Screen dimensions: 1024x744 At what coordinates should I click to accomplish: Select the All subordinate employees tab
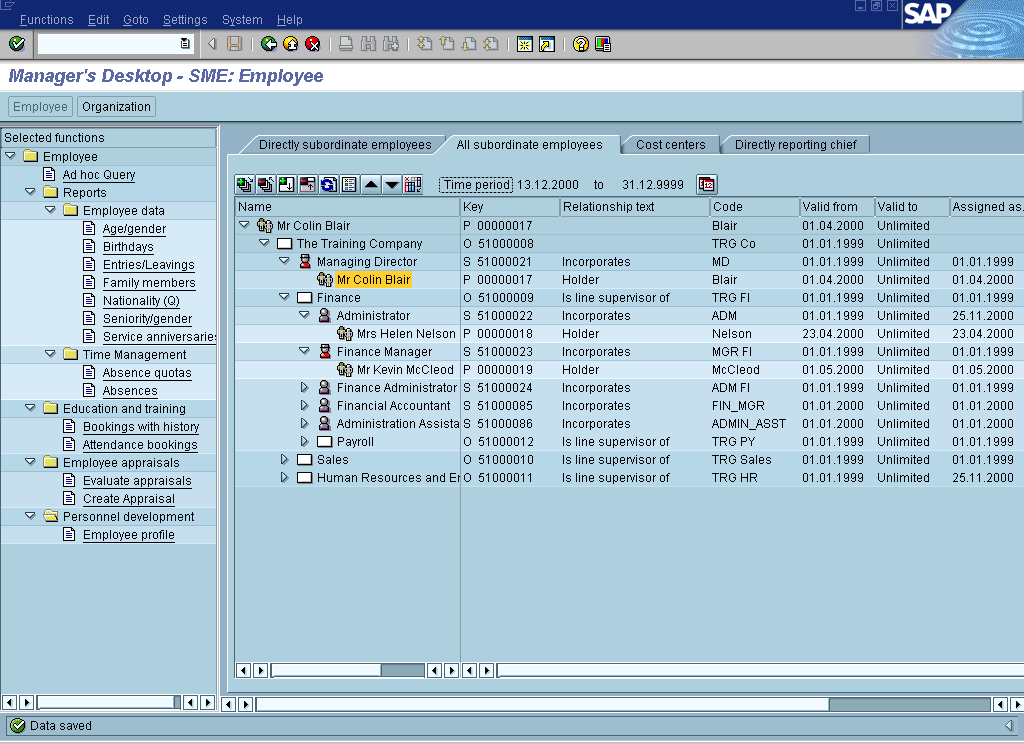[x=529, y=144]
